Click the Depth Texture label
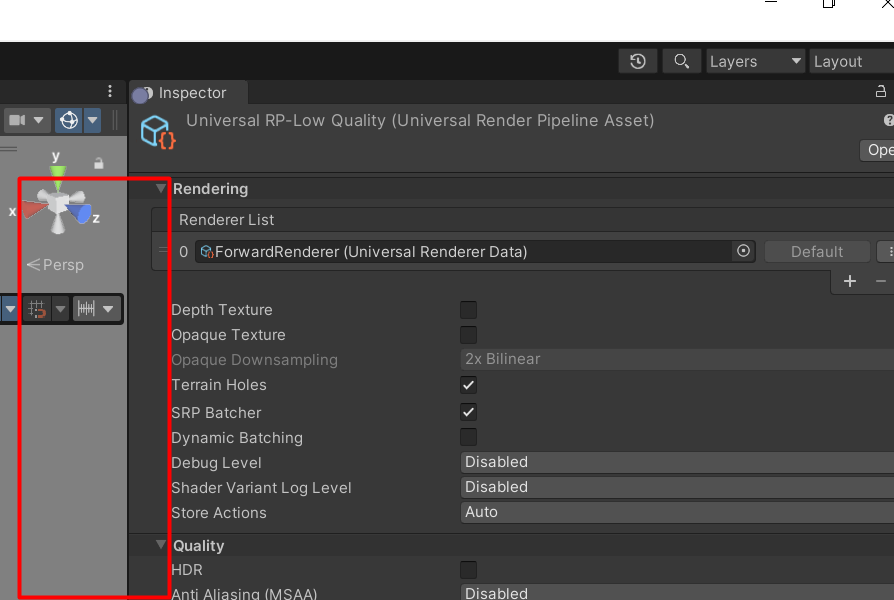The width and height of the screenshot is (894, 600). (x=222, y=310)
